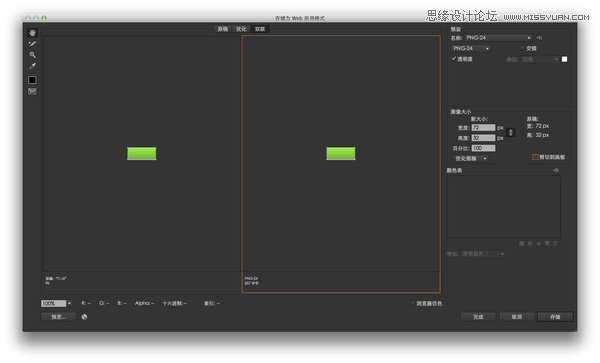Open the preset options menu icon
The width and height of the screenshot is (600, 363).
coord(540,38)
